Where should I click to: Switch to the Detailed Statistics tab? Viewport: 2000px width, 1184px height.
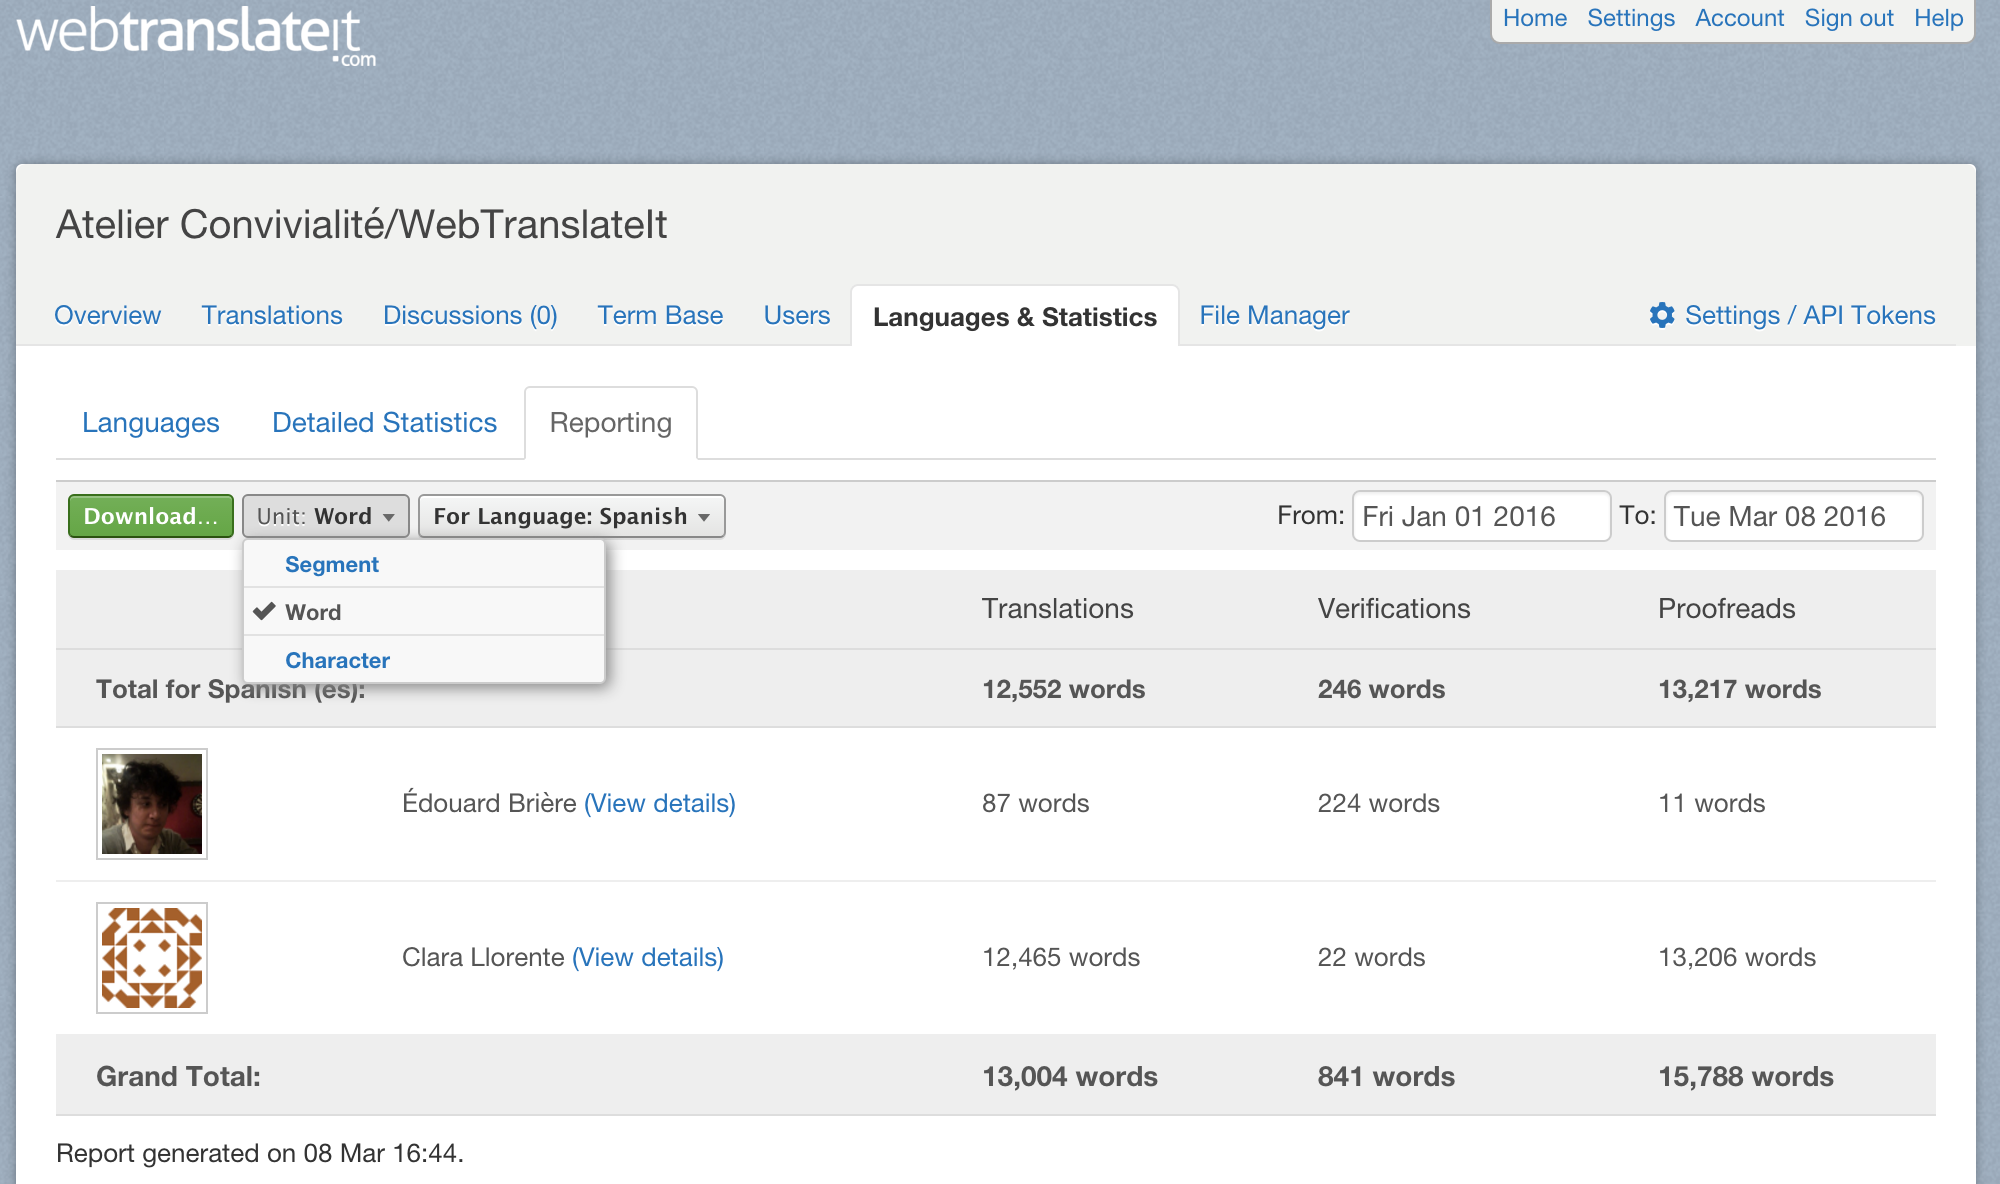384,423
